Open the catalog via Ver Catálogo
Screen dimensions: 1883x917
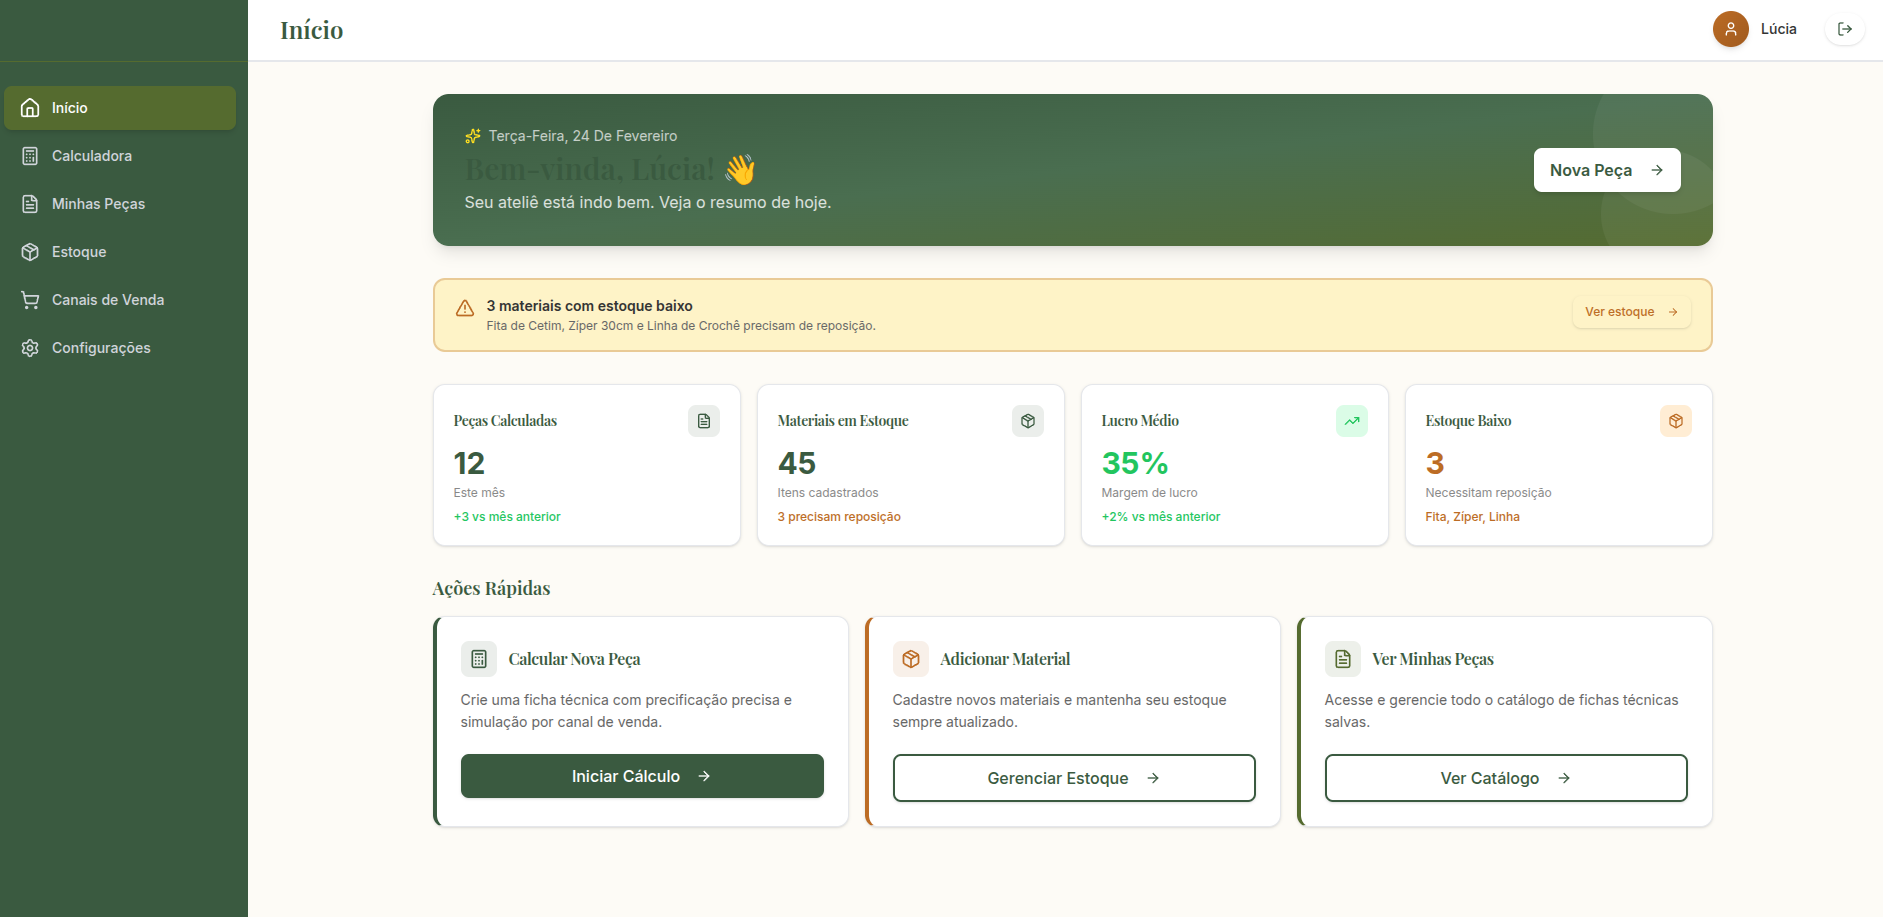tap(1506, 778)
